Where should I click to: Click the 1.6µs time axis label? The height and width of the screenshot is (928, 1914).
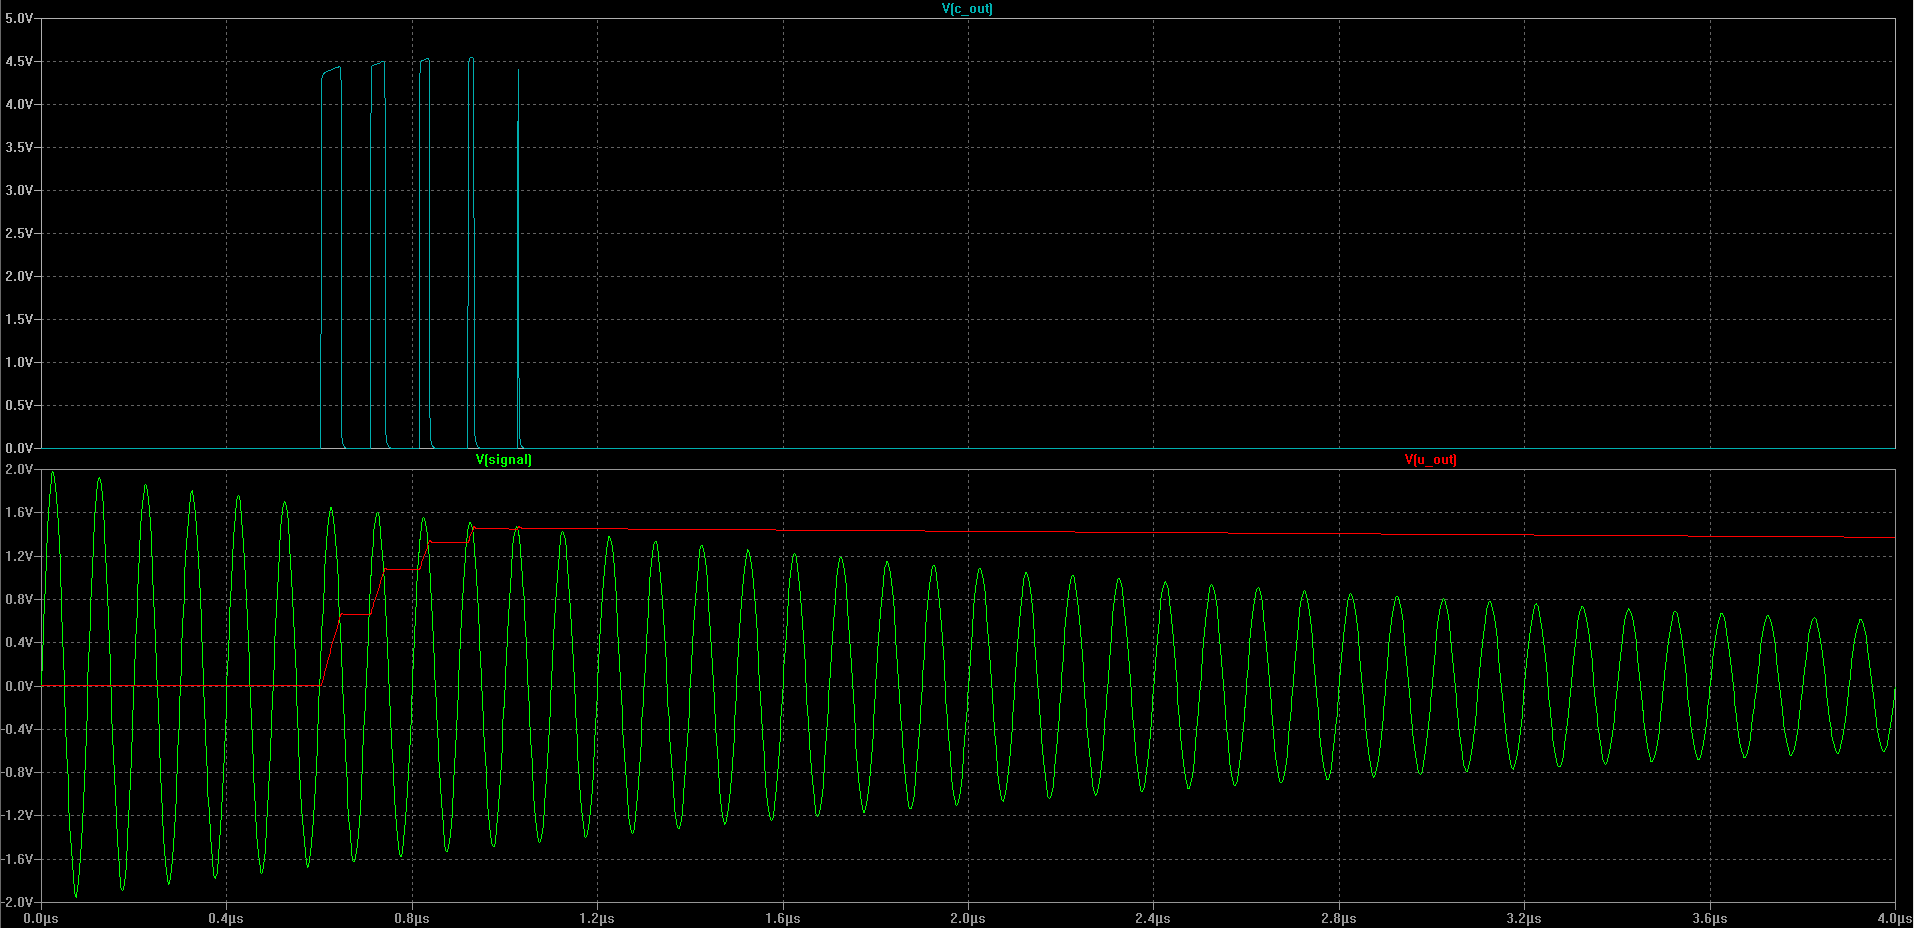pos(783,918)
